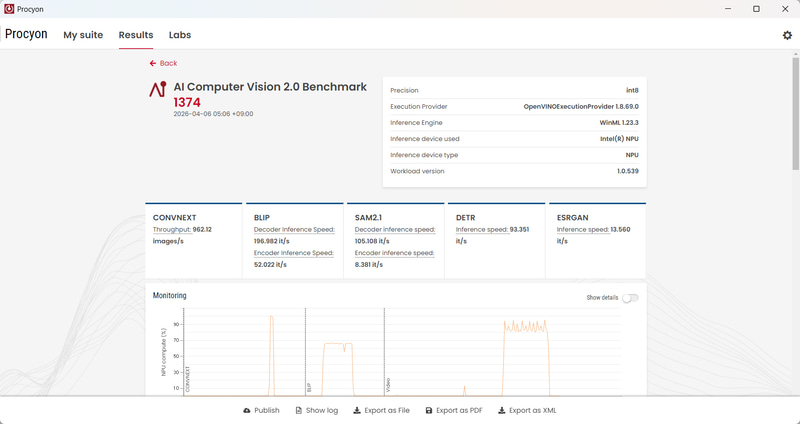Select the DETR score card title

465,217
